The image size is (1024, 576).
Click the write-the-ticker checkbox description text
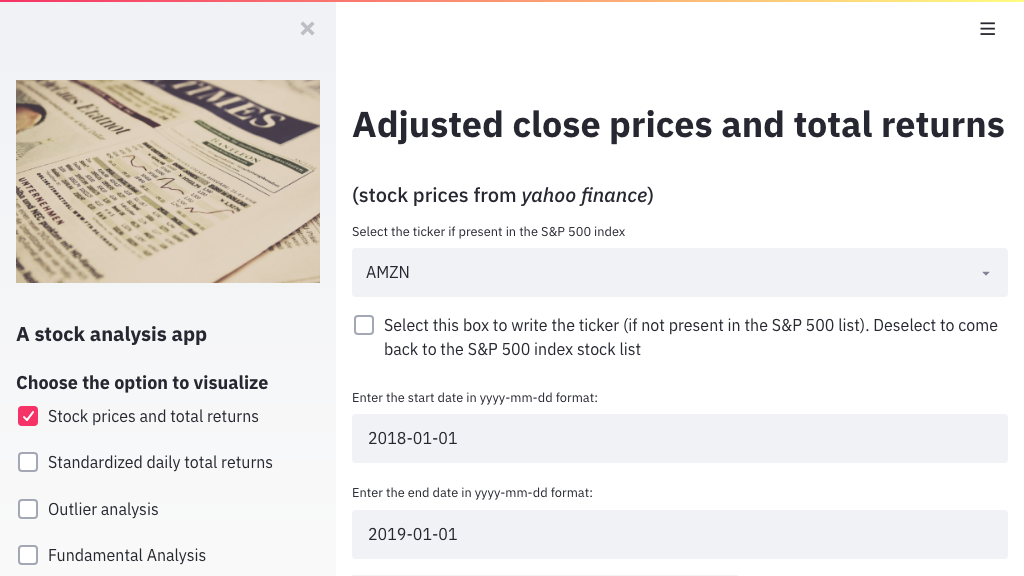[x=690, y=337]
